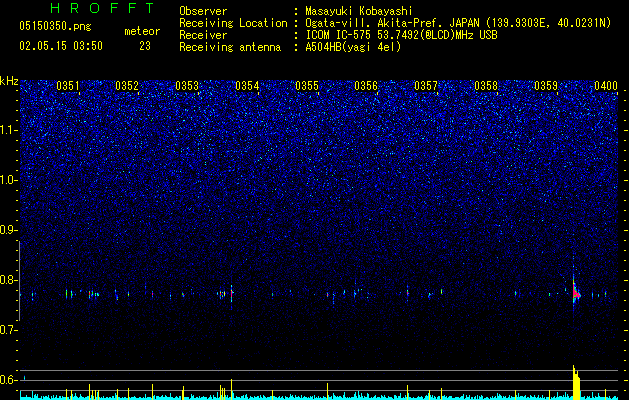Select the file name 05150350.png
Screen dimensions: 629x400
(55, 27)
